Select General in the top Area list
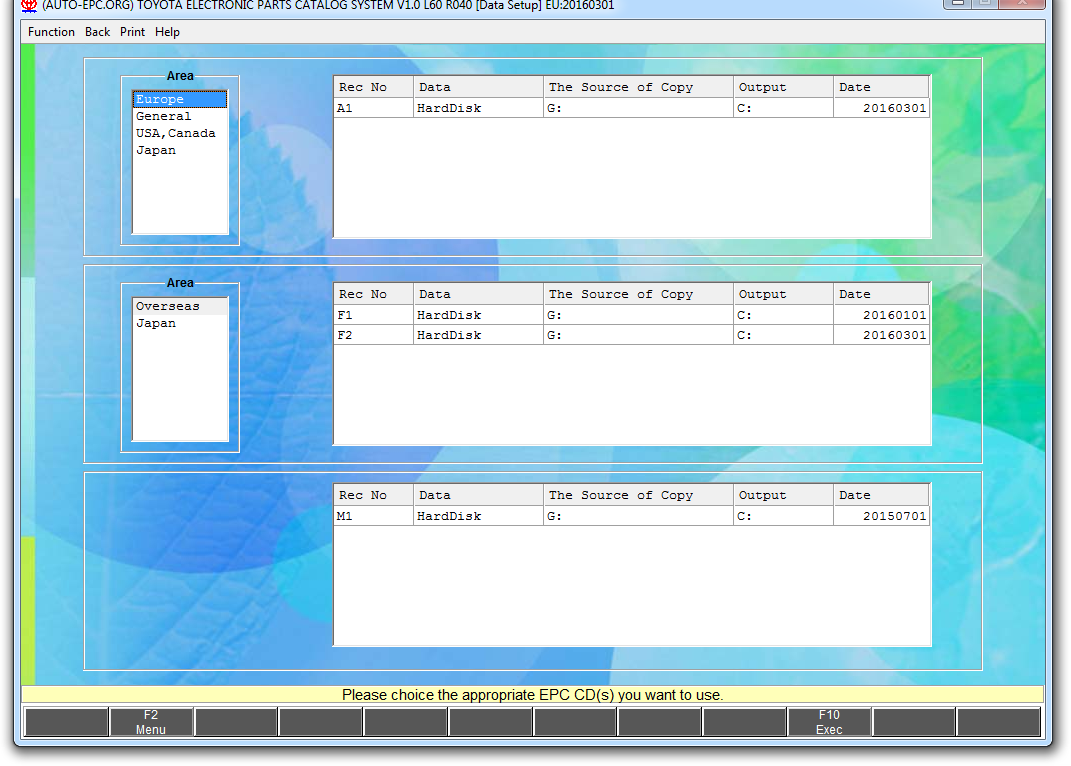This screenshot has width=1071, height=766. coord(180,116)
